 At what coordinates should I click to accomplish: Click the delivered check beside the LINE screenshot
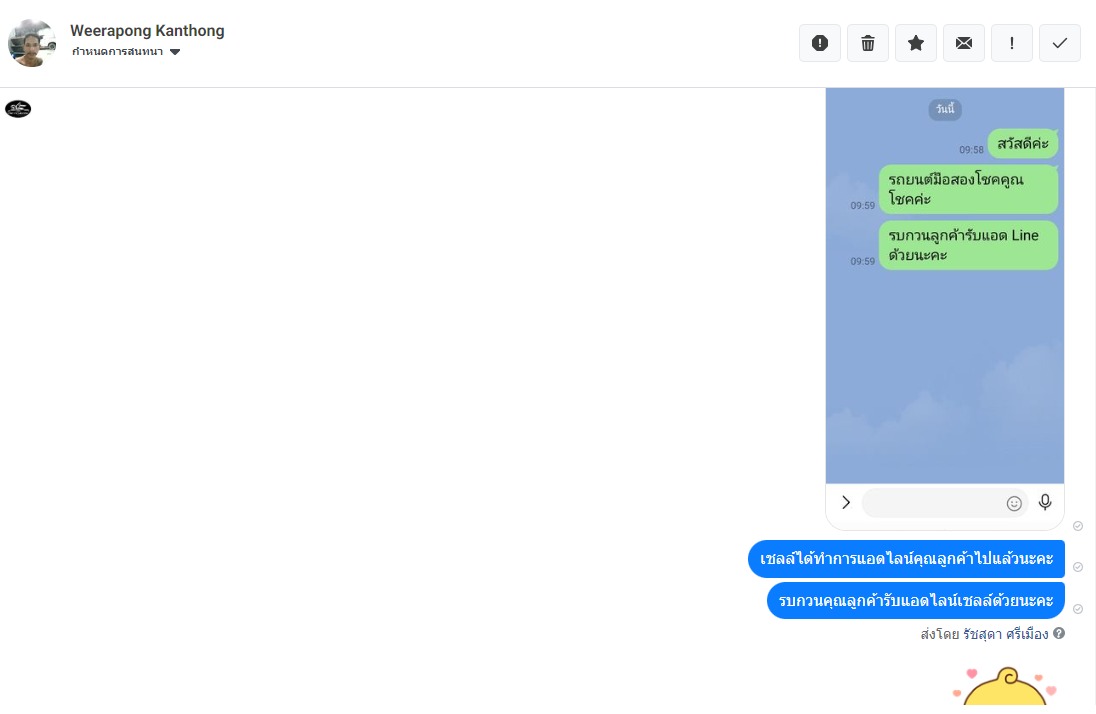click(x=1078, y=526)
